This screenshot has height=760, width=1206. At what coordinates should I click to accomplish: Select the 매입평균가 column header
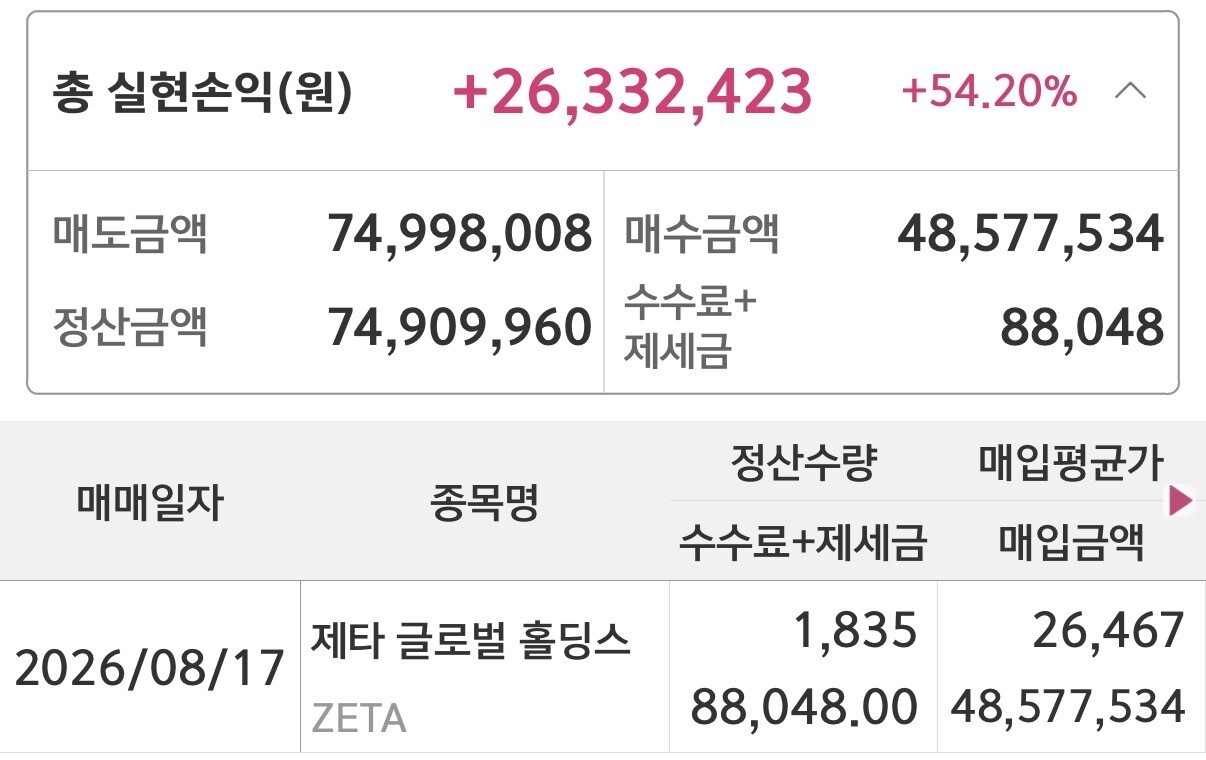tap(1071, 462)
